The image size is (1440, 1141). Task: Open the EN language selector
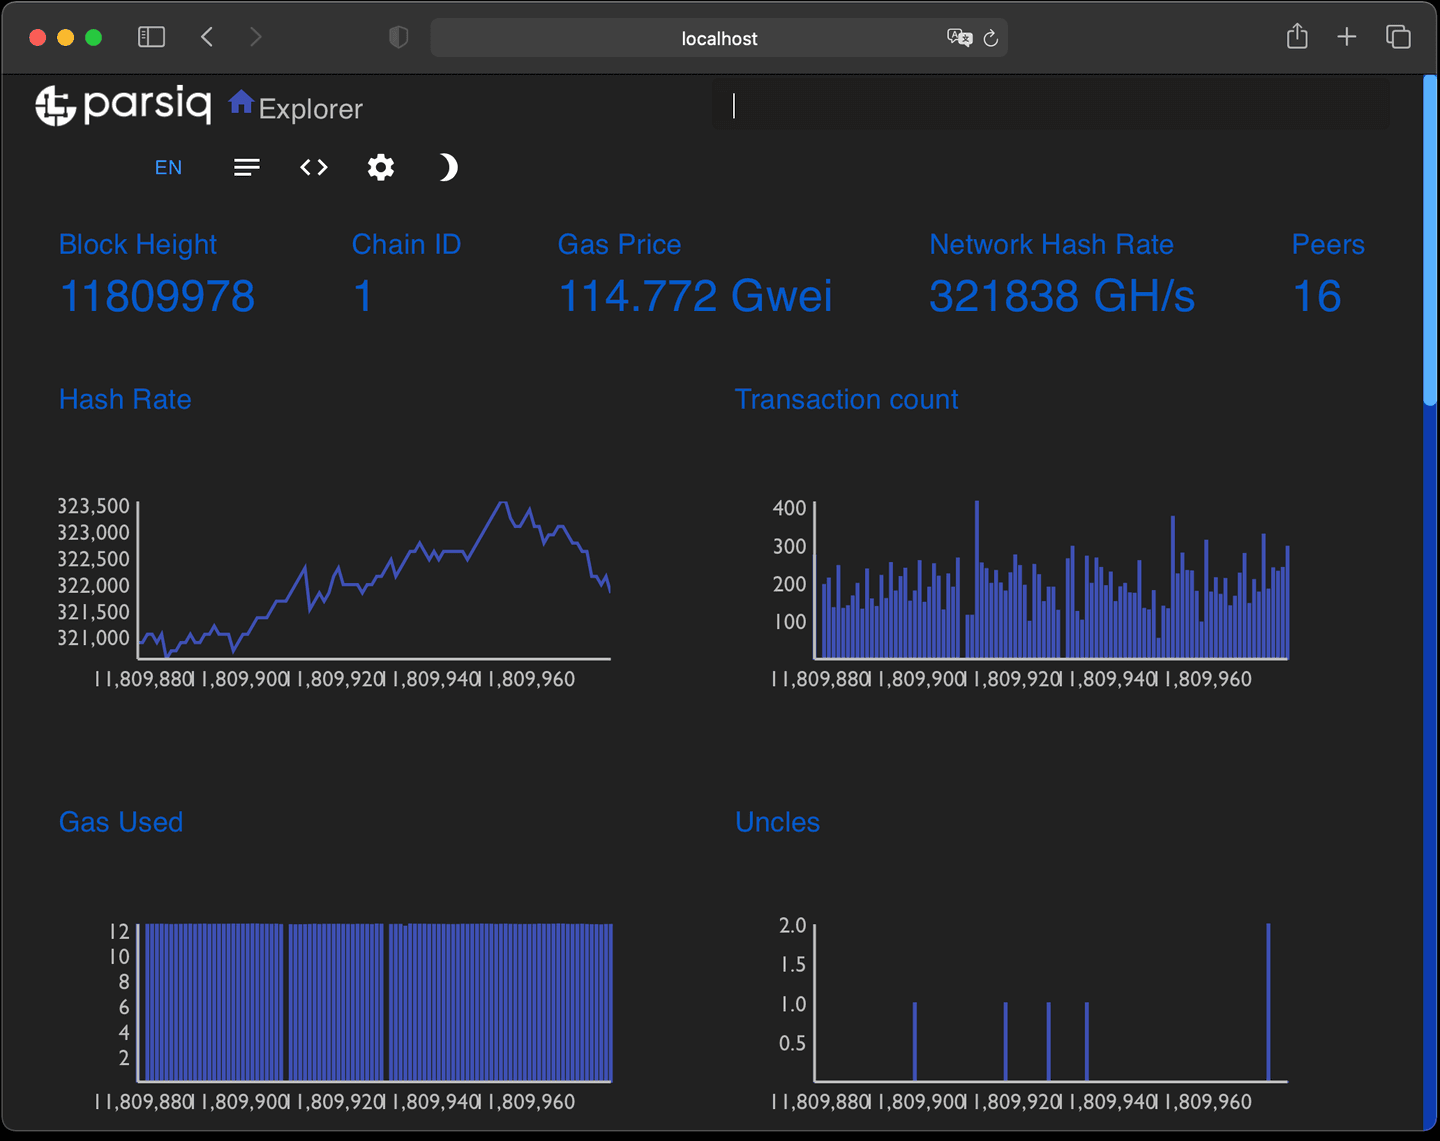[168, 167]
